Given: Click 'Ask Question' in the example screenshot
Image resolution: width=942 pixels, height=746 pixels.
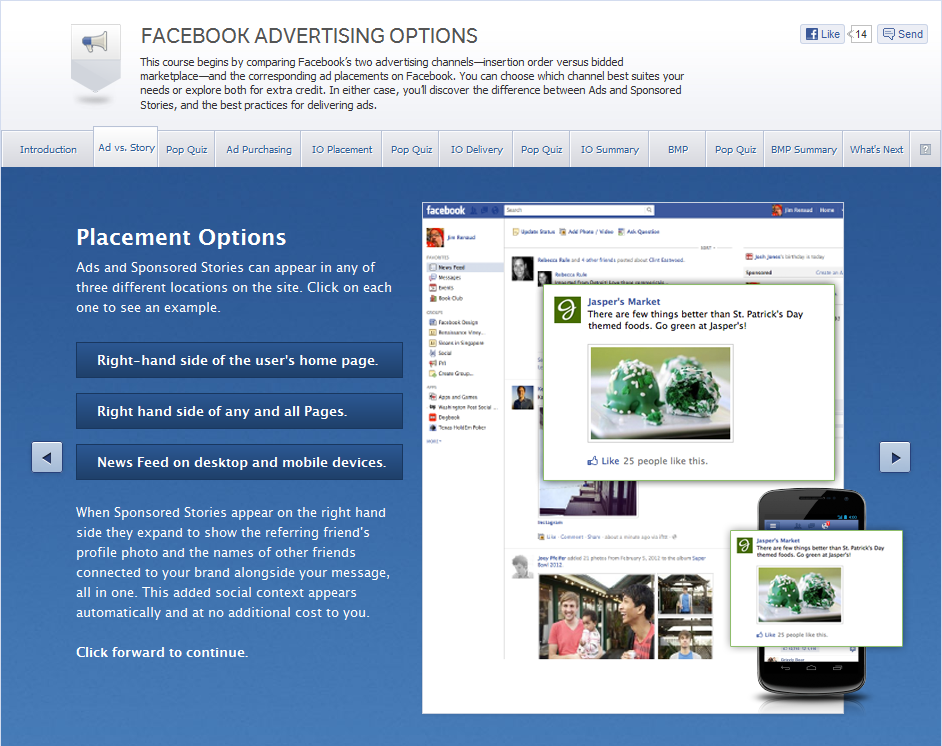Looking at the screenshot, I should (639, 231).
